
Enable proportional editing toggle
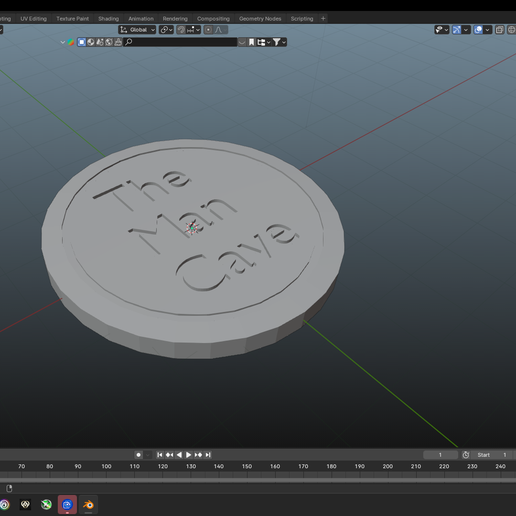pos(208,30)
